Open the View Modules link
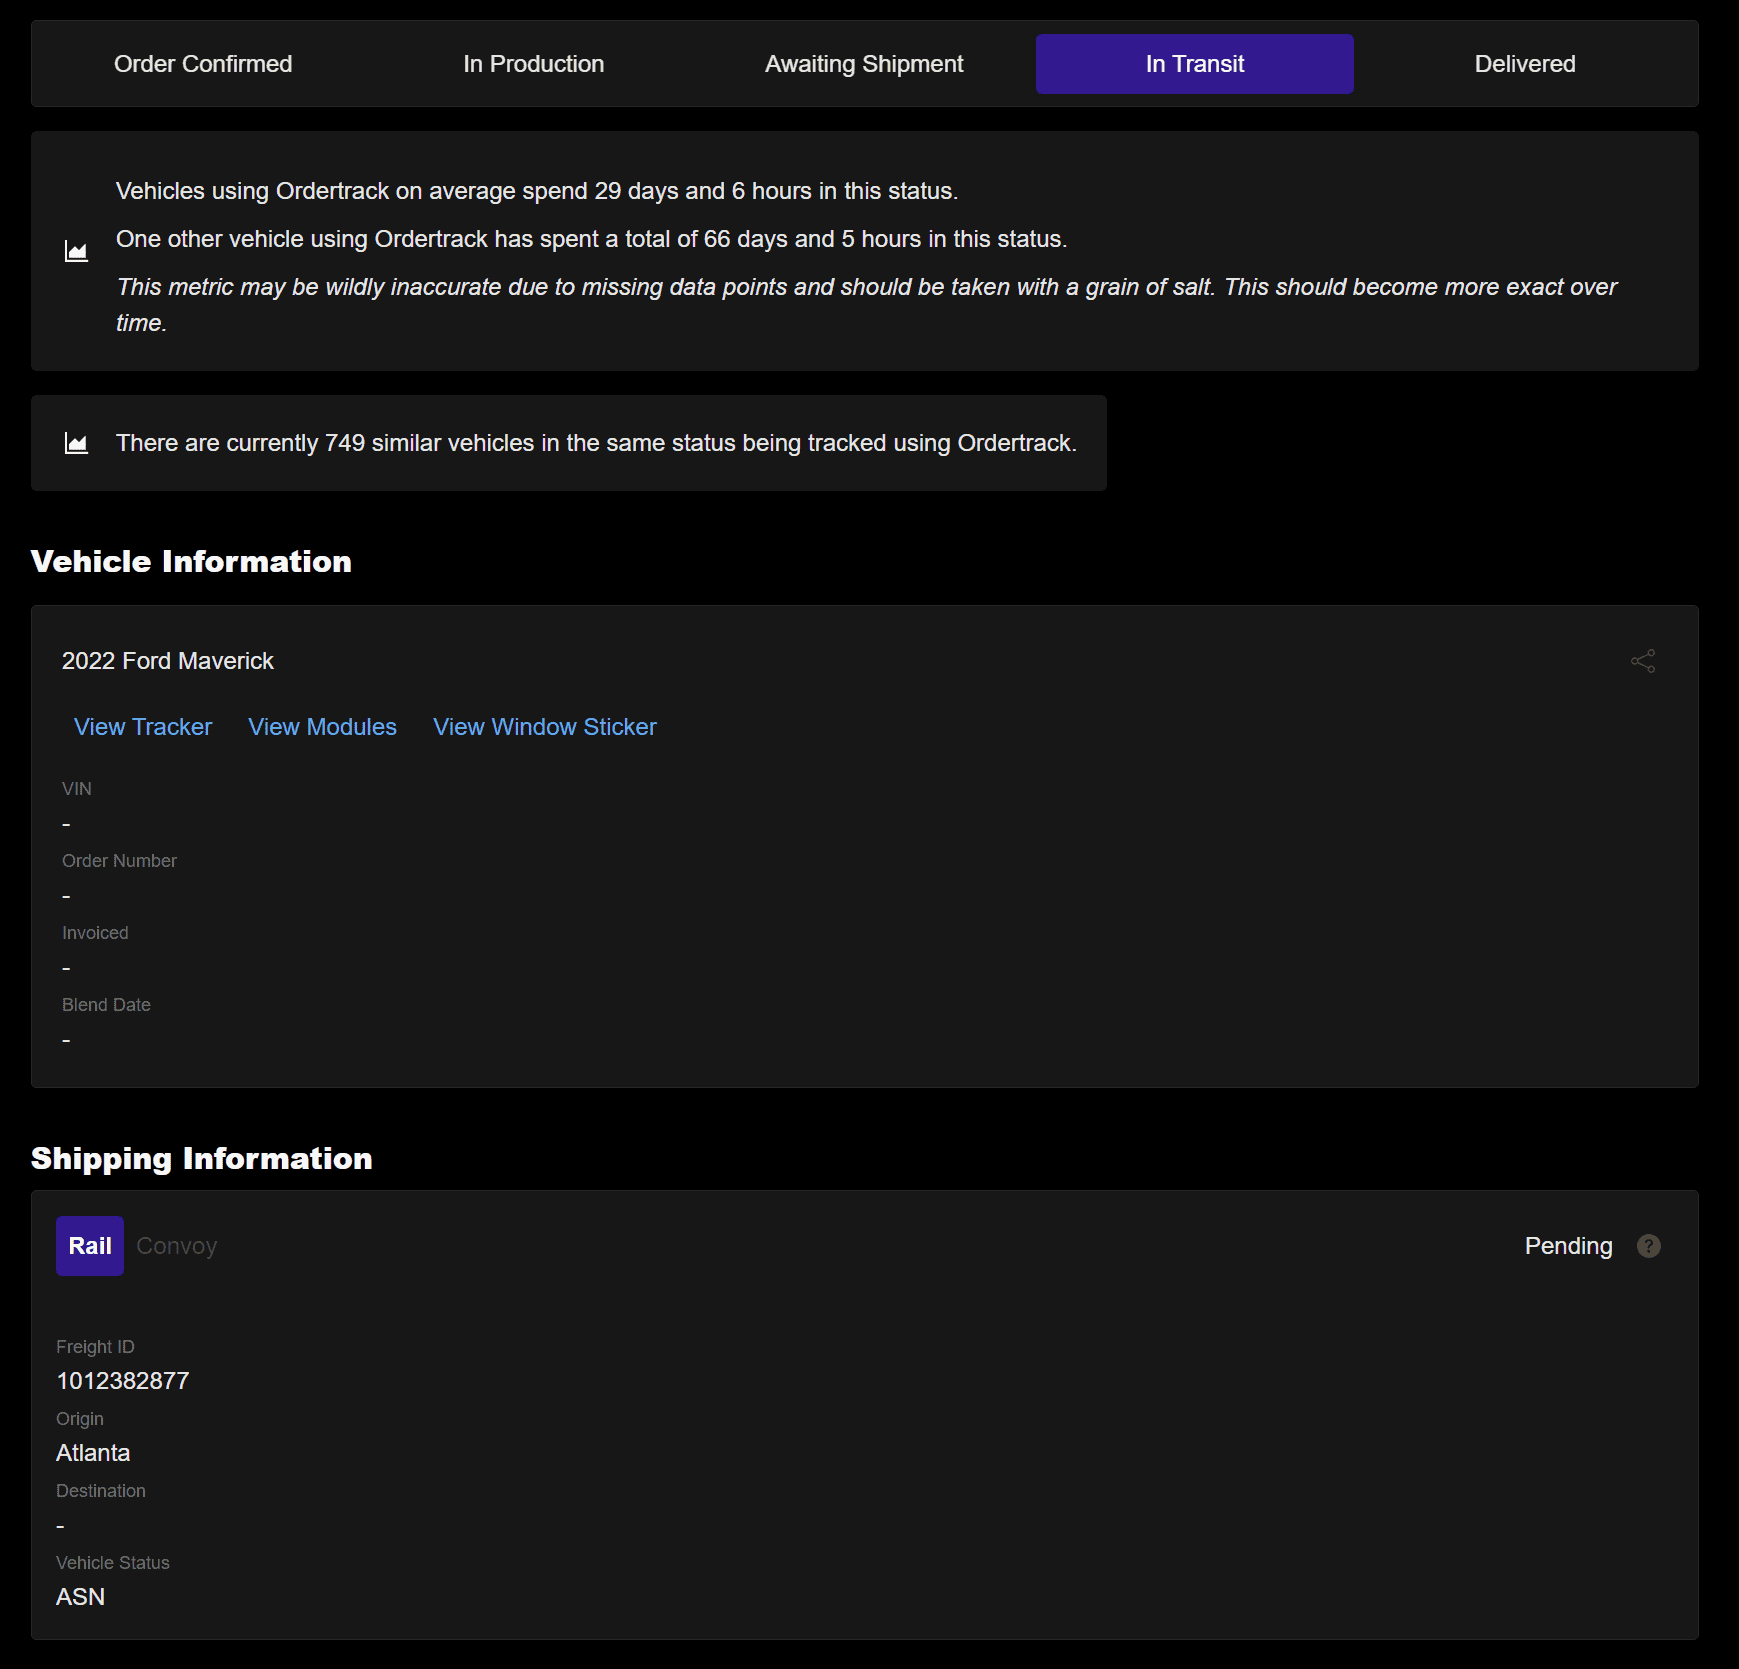This screenshot has height=1669, width=1739. pos(322,727)
